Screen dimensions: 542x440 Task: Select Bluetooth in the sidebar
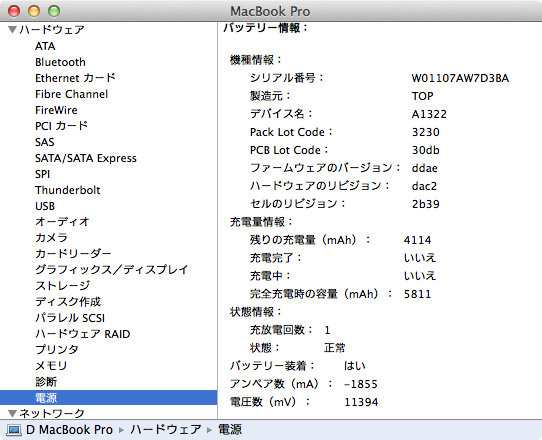coord(60,62)
